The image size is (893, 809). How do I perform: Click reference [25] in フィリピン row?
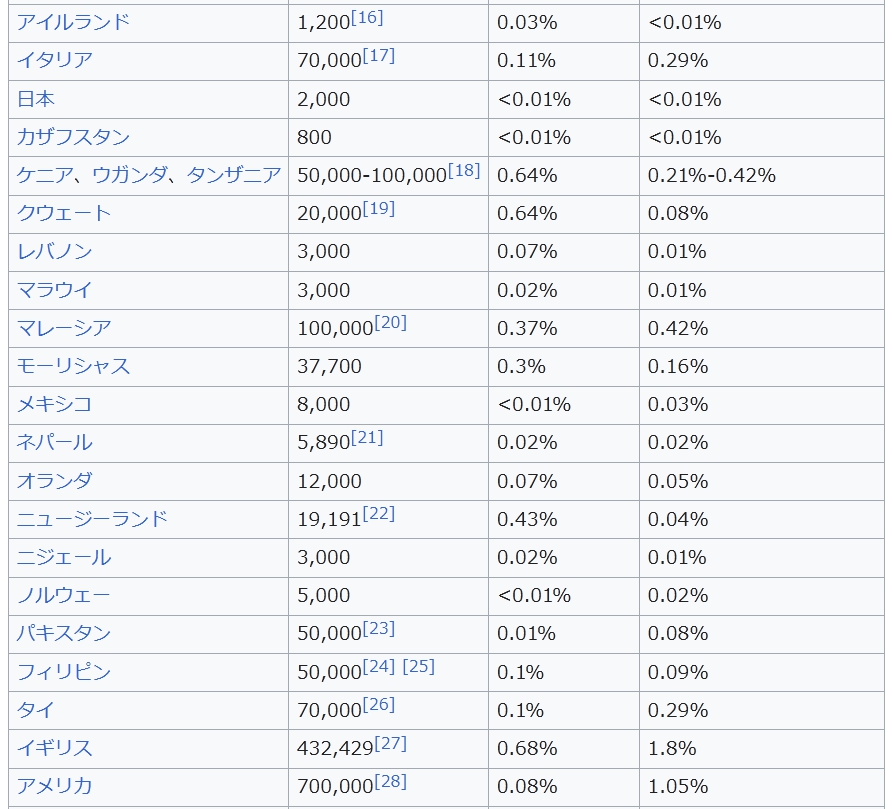(418, 667)
